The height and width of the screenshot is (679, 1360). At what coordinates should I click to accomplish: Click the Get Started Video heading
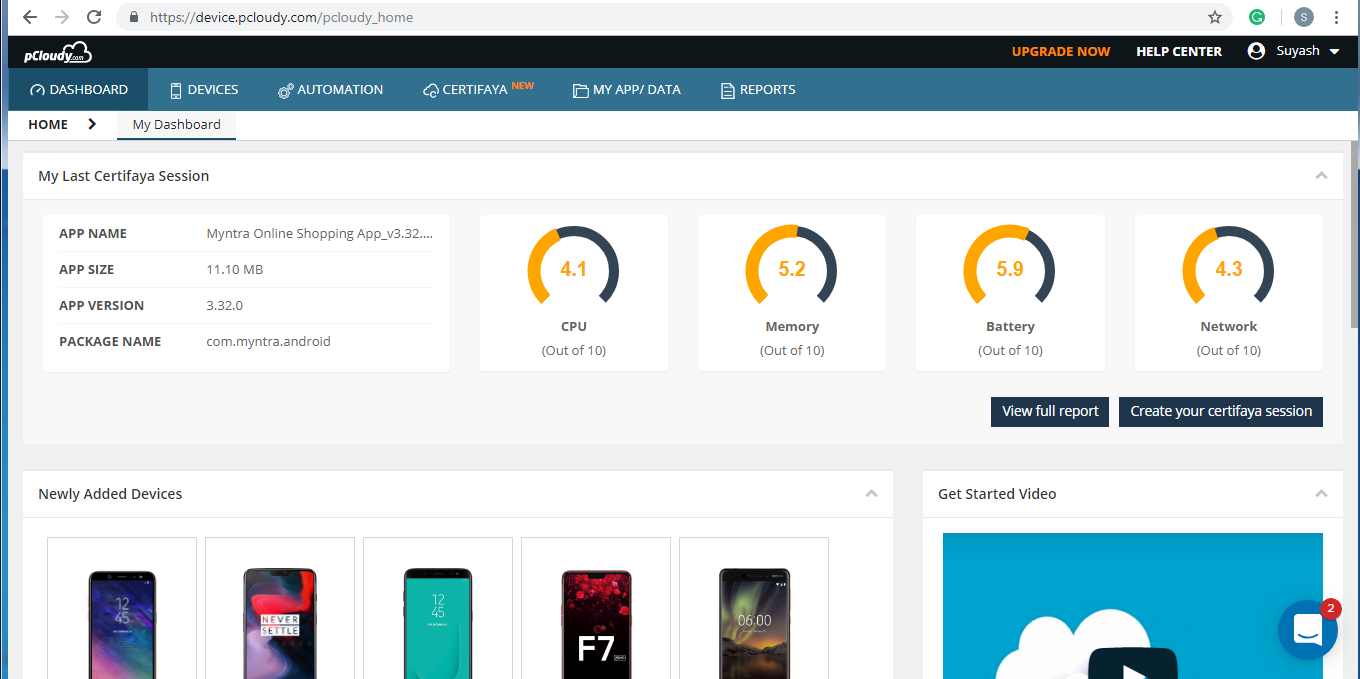[x=997, y=494]
